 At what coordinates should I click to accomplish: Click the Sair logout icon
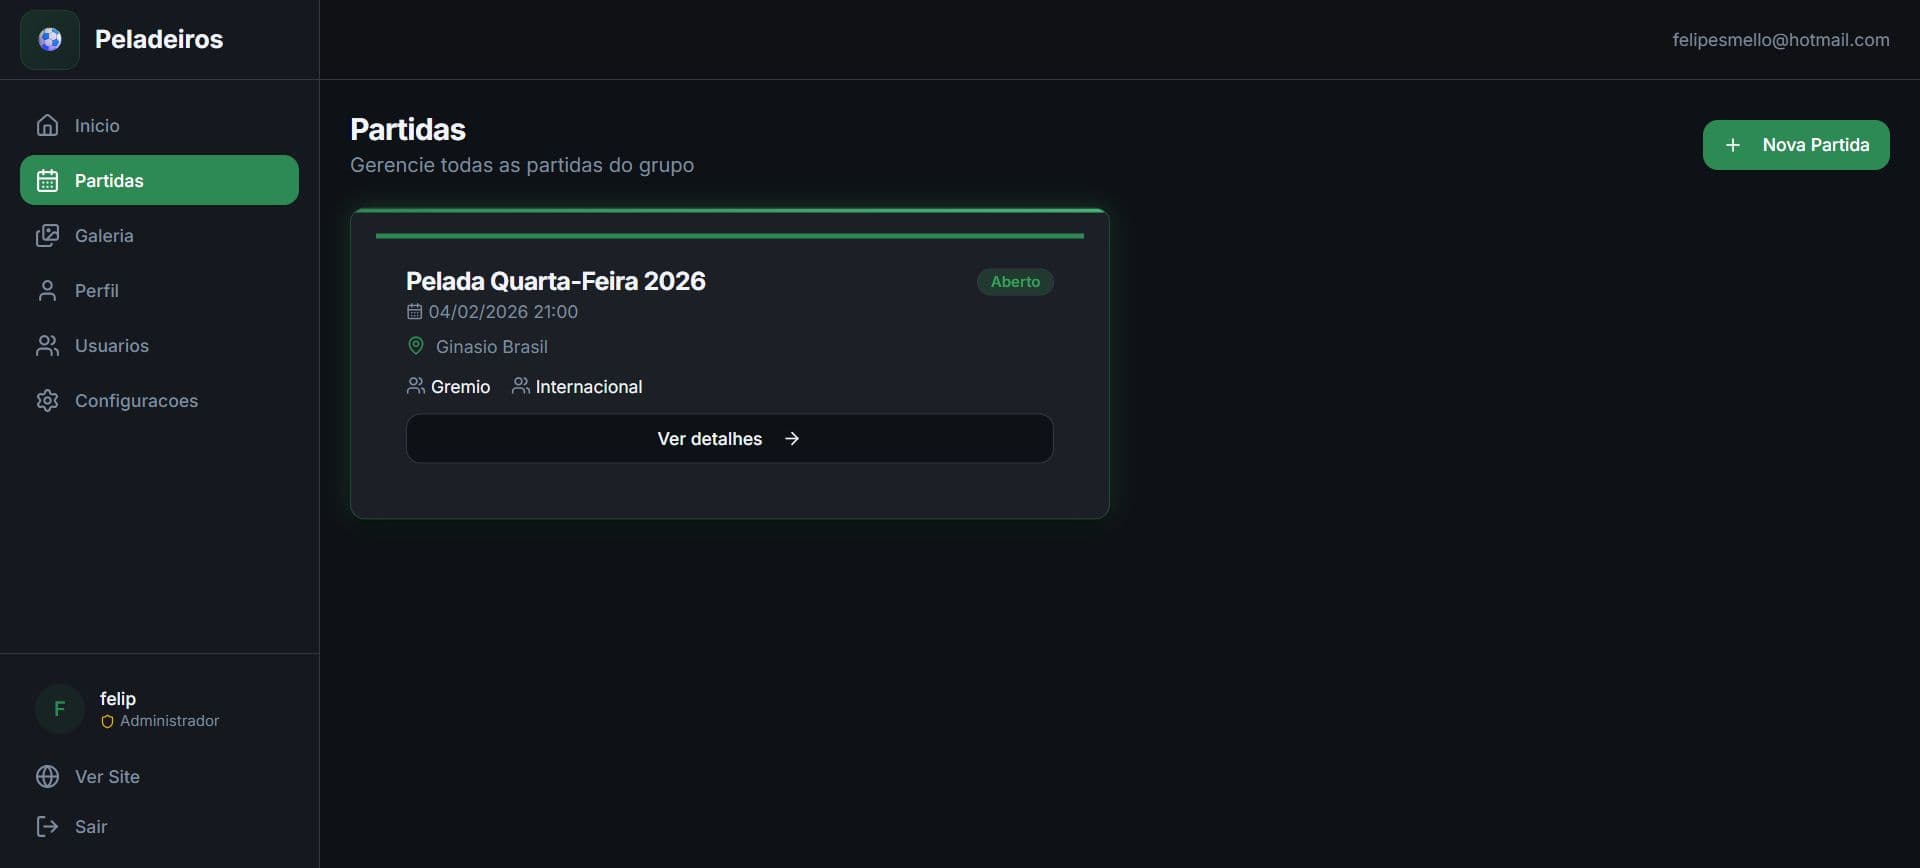pos(47,826)
